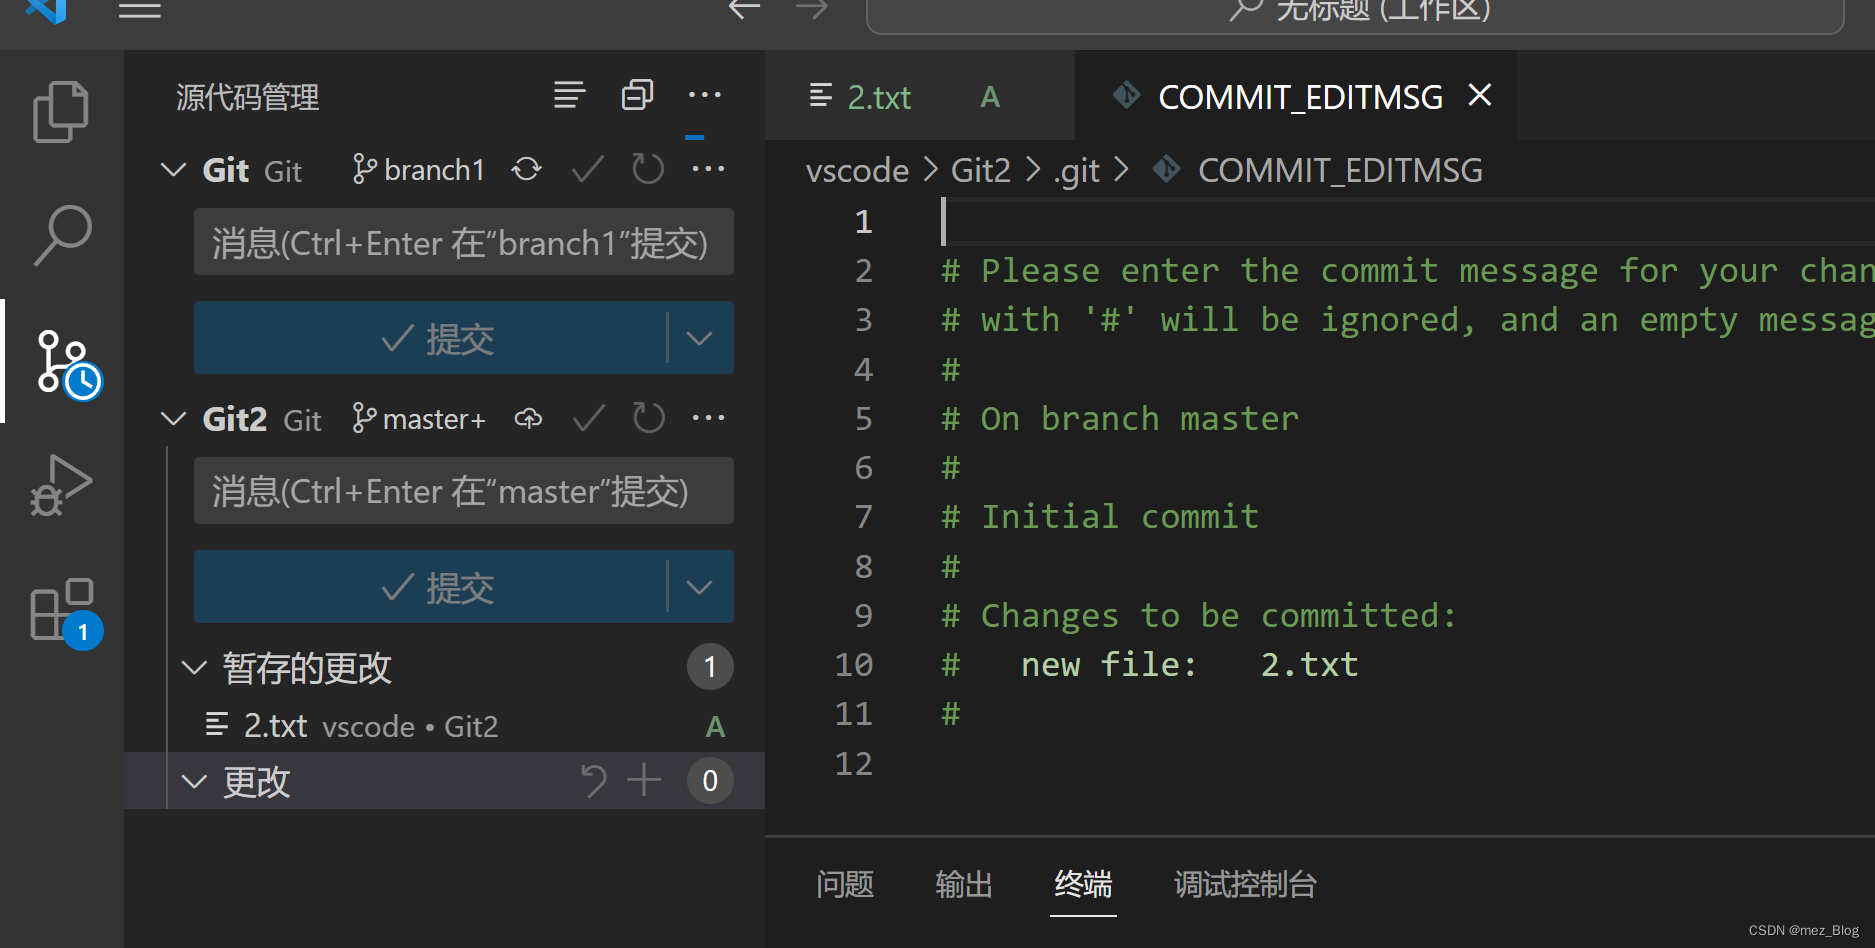Open more actions for Git repository
1875x948 pixels.
point(708,169)
